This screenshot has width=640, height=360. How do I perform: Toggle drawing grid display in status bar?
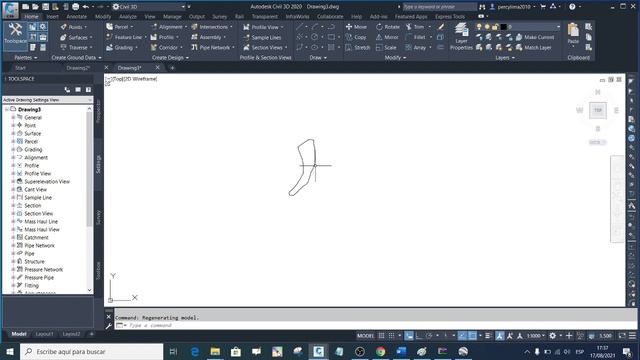(381, 336)
